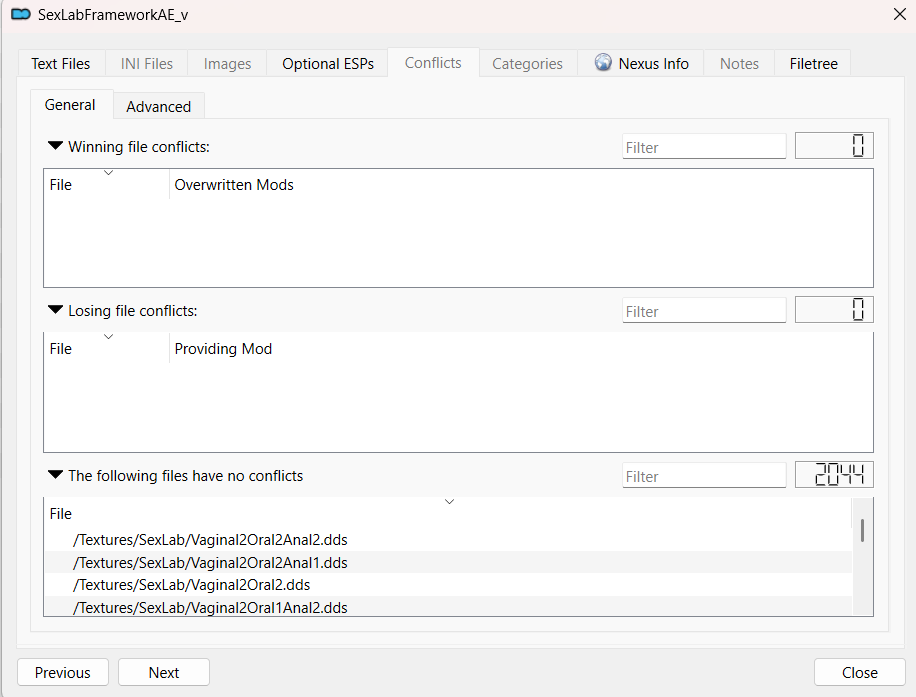Click the Previous button
The height and width of the screenshot is (697, 916).
click(63, 672)
